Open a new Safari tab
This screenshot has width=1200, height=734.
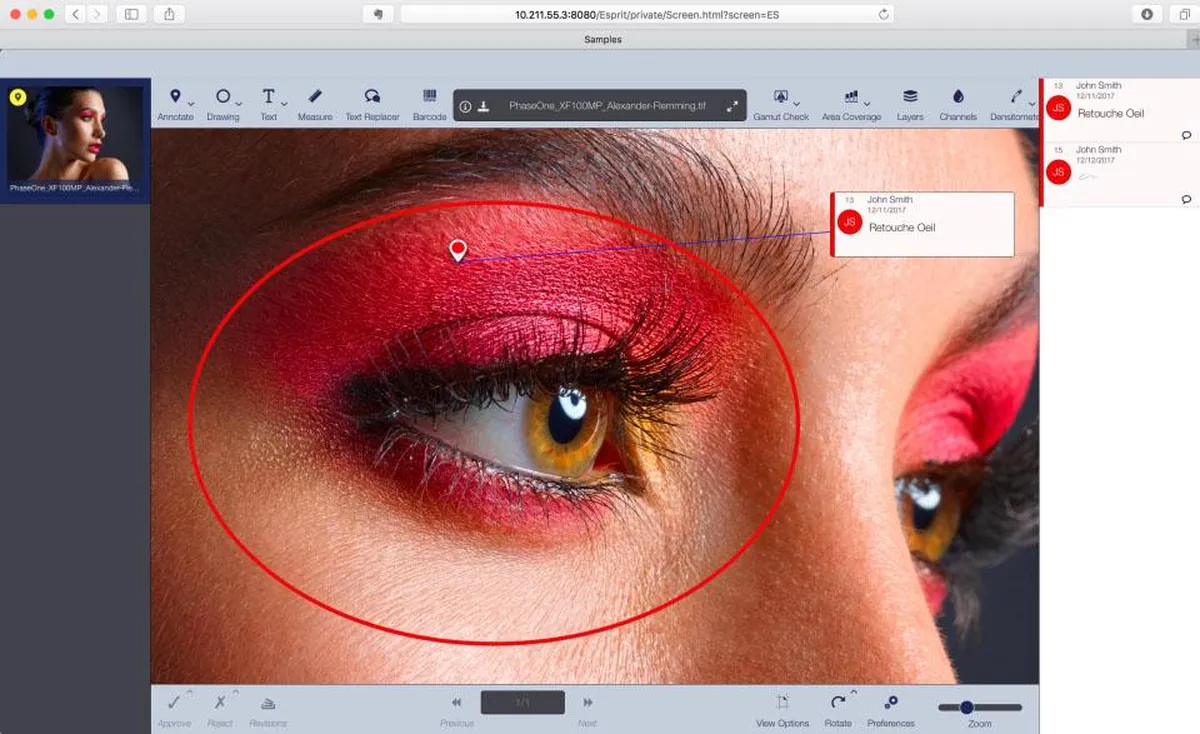click(x=1193, y=40)
